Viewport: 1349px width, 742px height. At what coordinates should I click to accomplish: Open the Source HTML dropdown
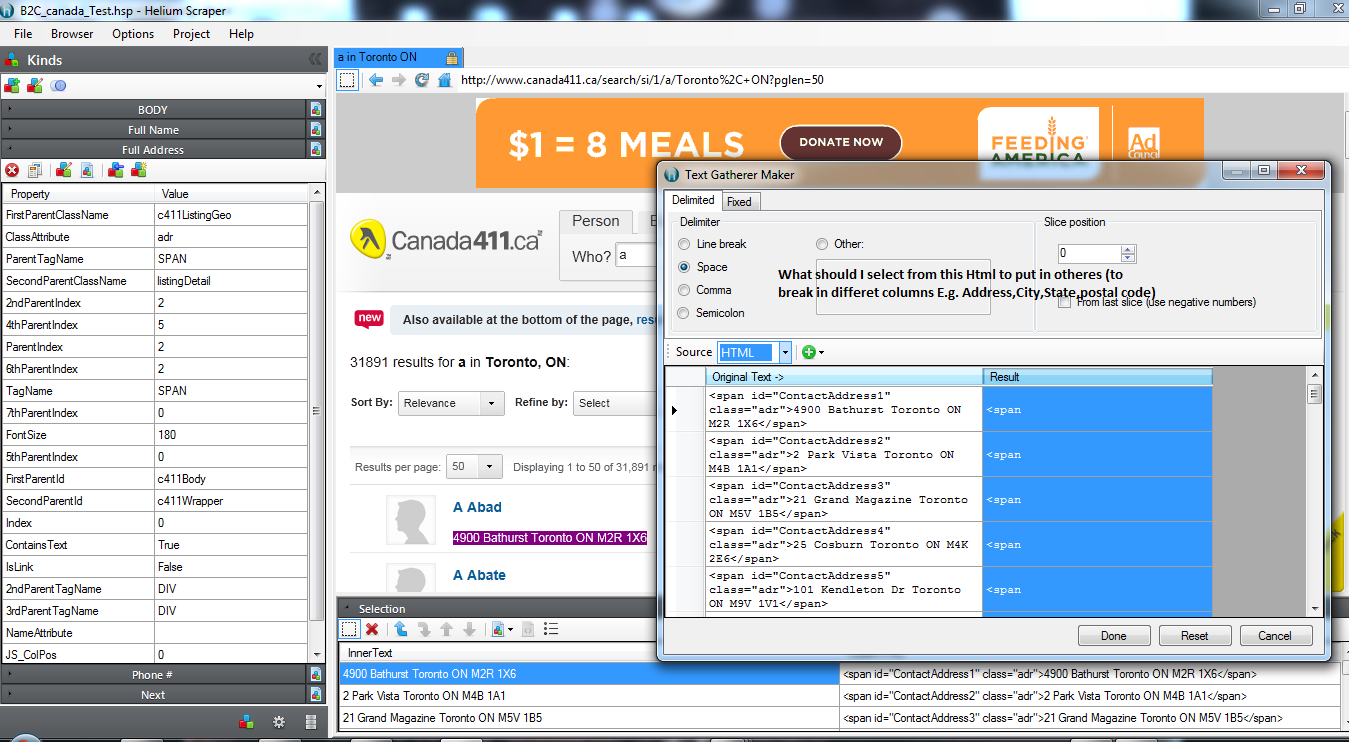[x=785, y=352]
